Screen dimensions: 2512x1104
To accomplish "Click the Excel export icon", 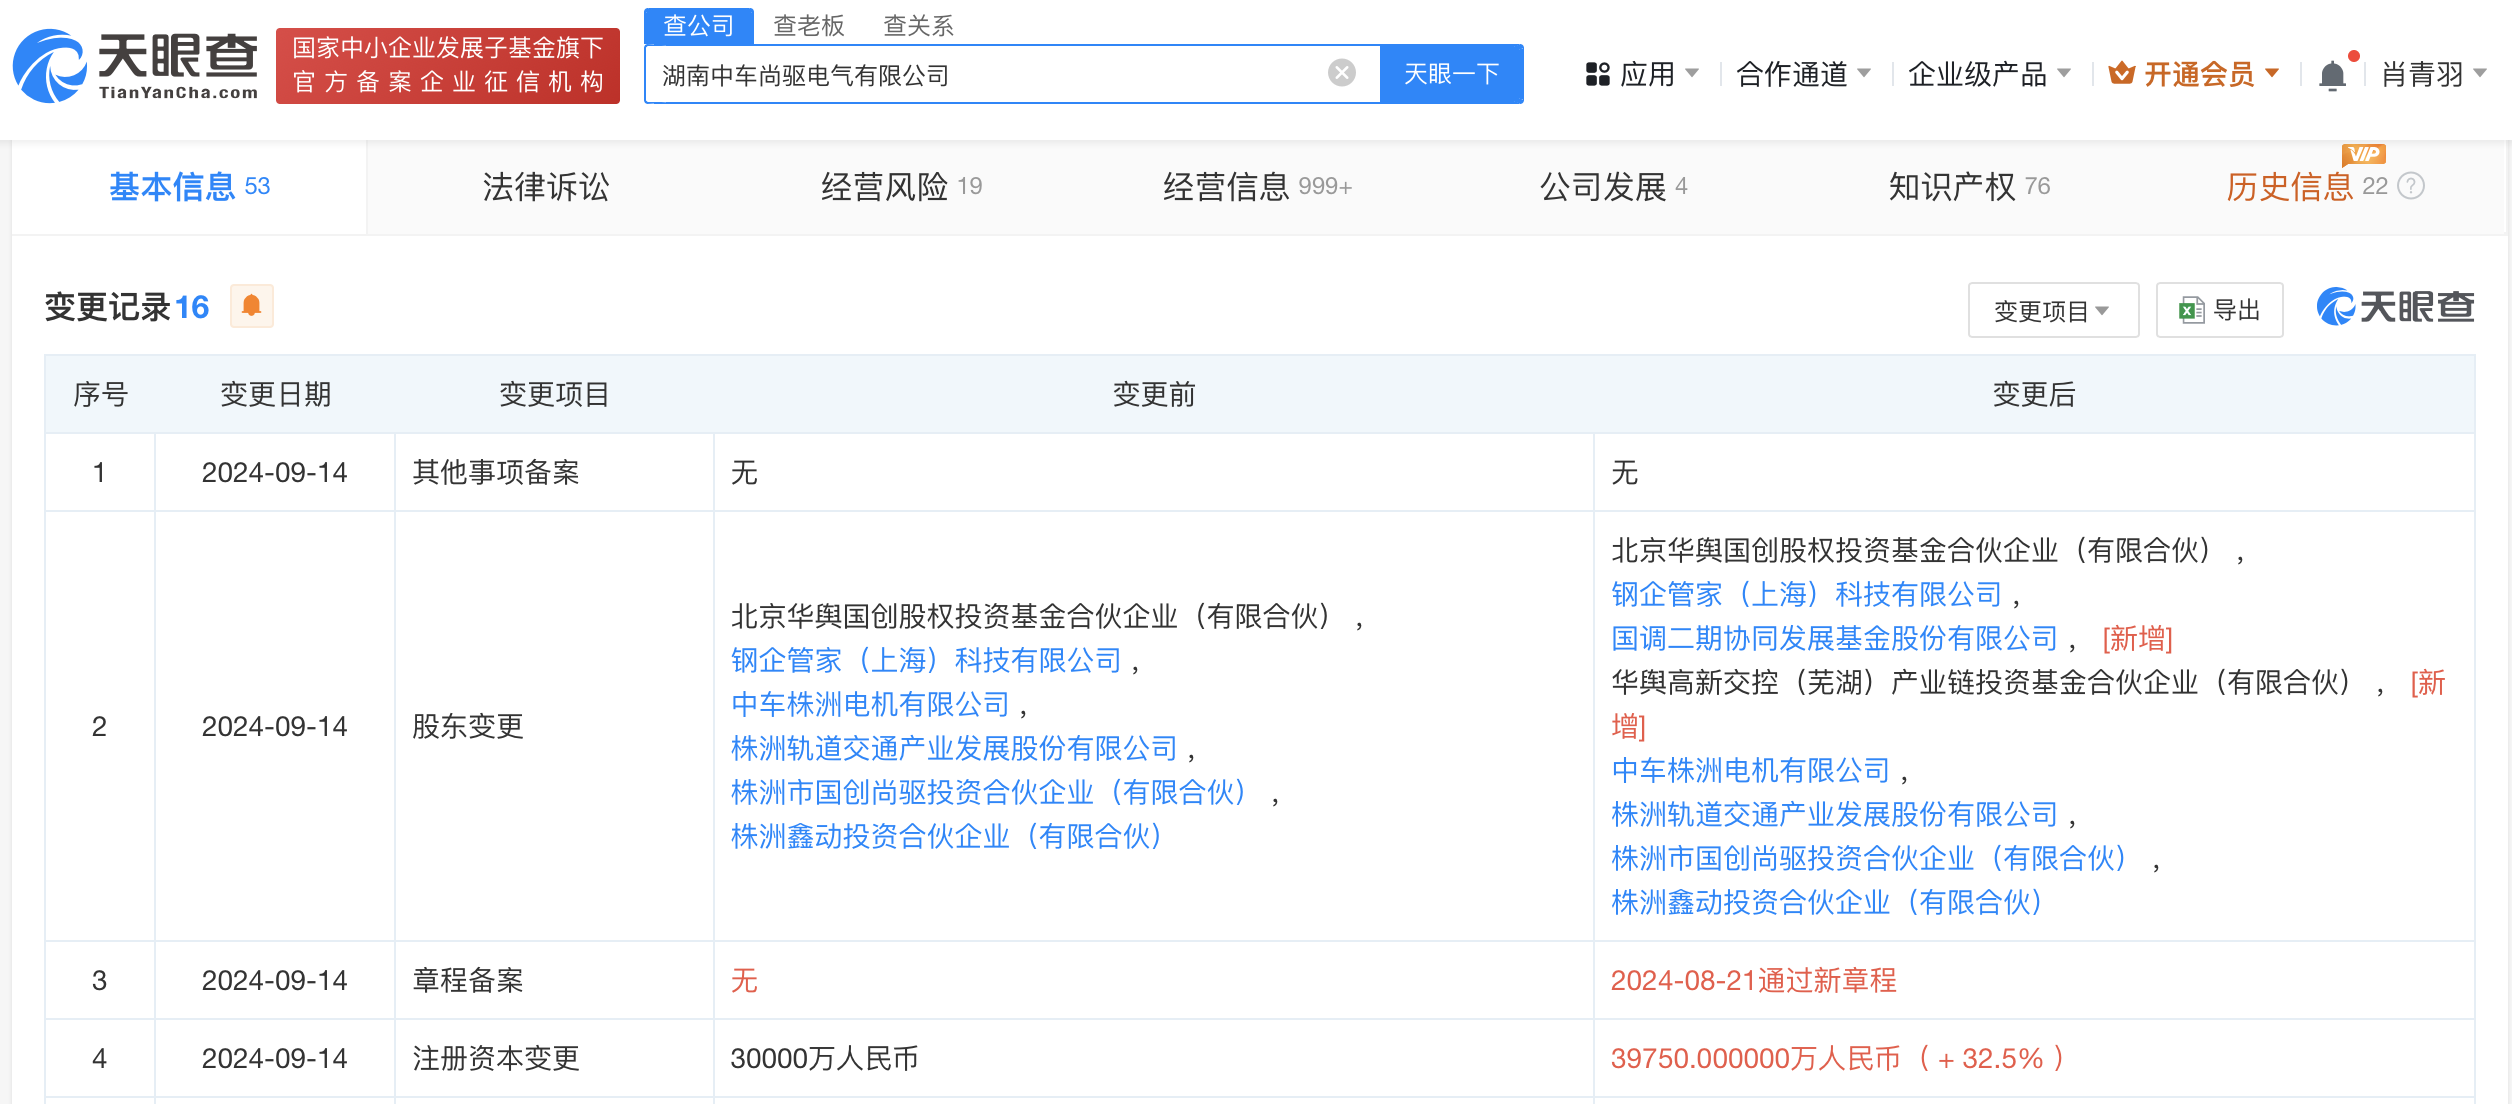I will point(2191,310).
